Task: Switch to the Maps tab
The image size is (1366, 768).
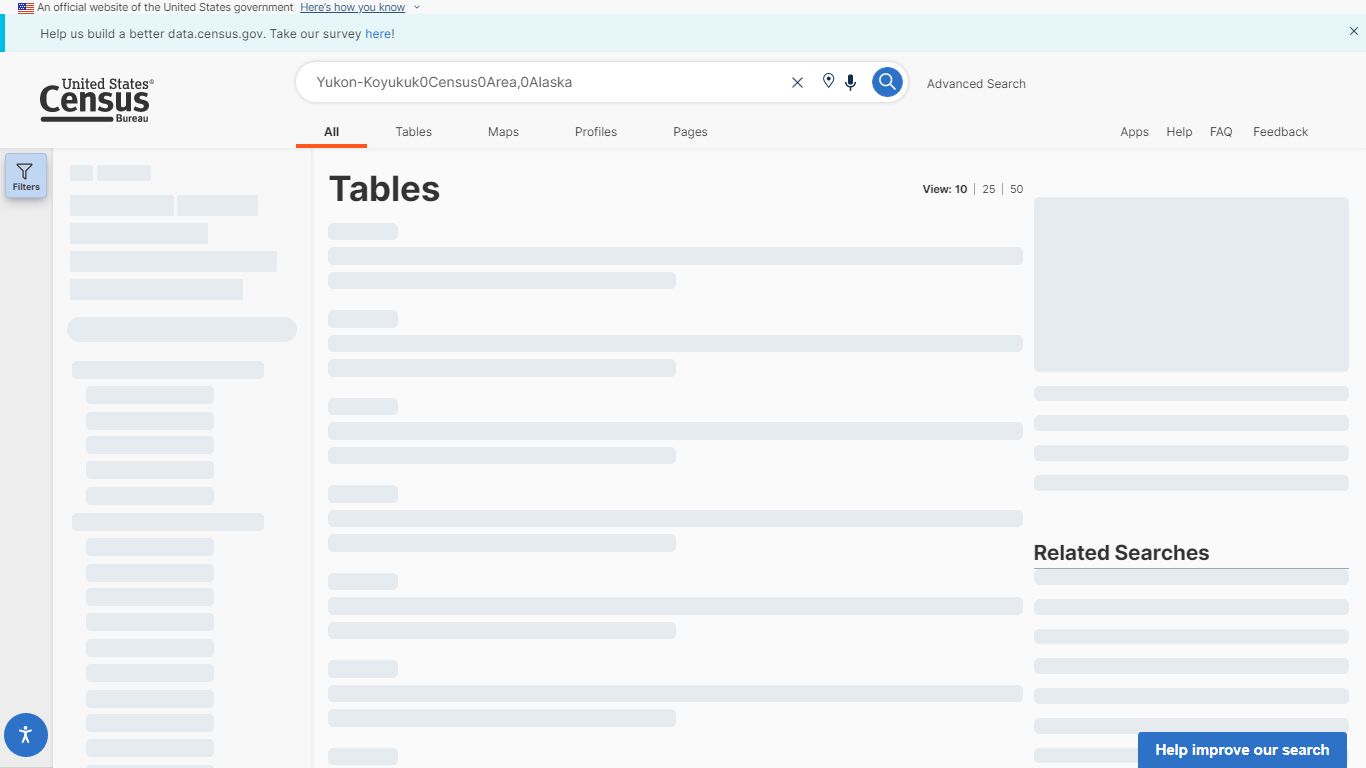Action: [503, 132]
